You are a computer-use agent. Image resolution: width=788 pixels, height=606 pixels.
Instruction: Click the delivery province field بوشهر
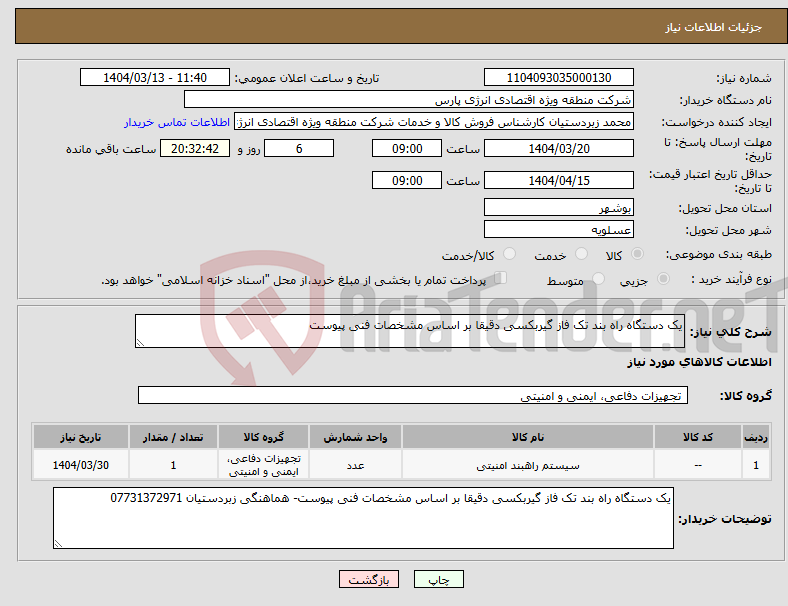pyautogui.click(x=558, y=207)
